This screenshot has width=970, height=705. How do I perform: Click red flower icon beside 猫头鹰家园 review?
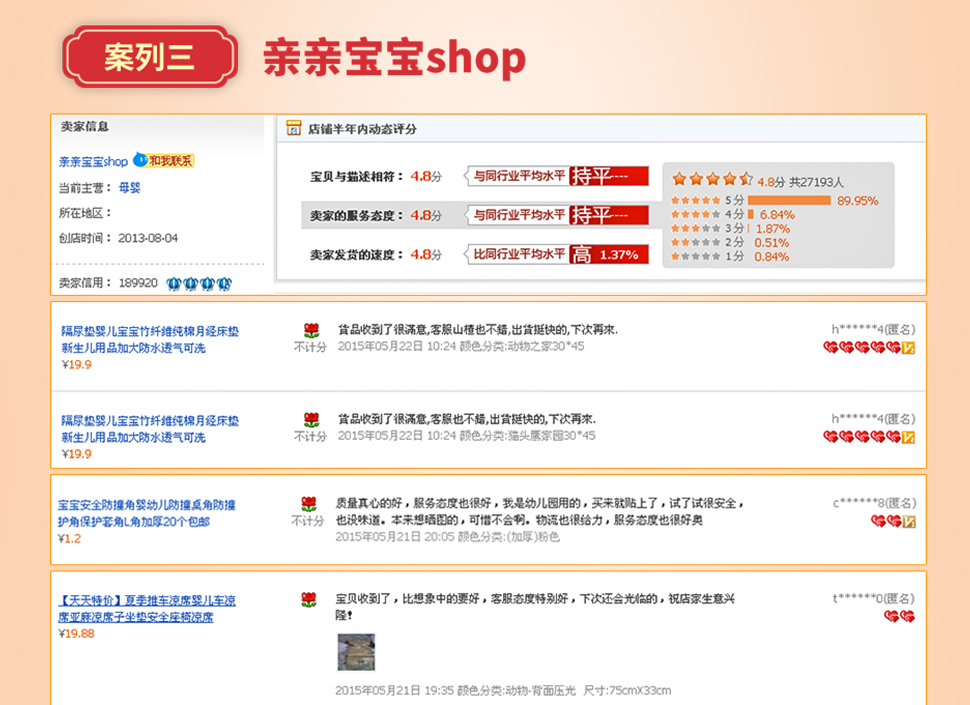(x=311, y=420)
